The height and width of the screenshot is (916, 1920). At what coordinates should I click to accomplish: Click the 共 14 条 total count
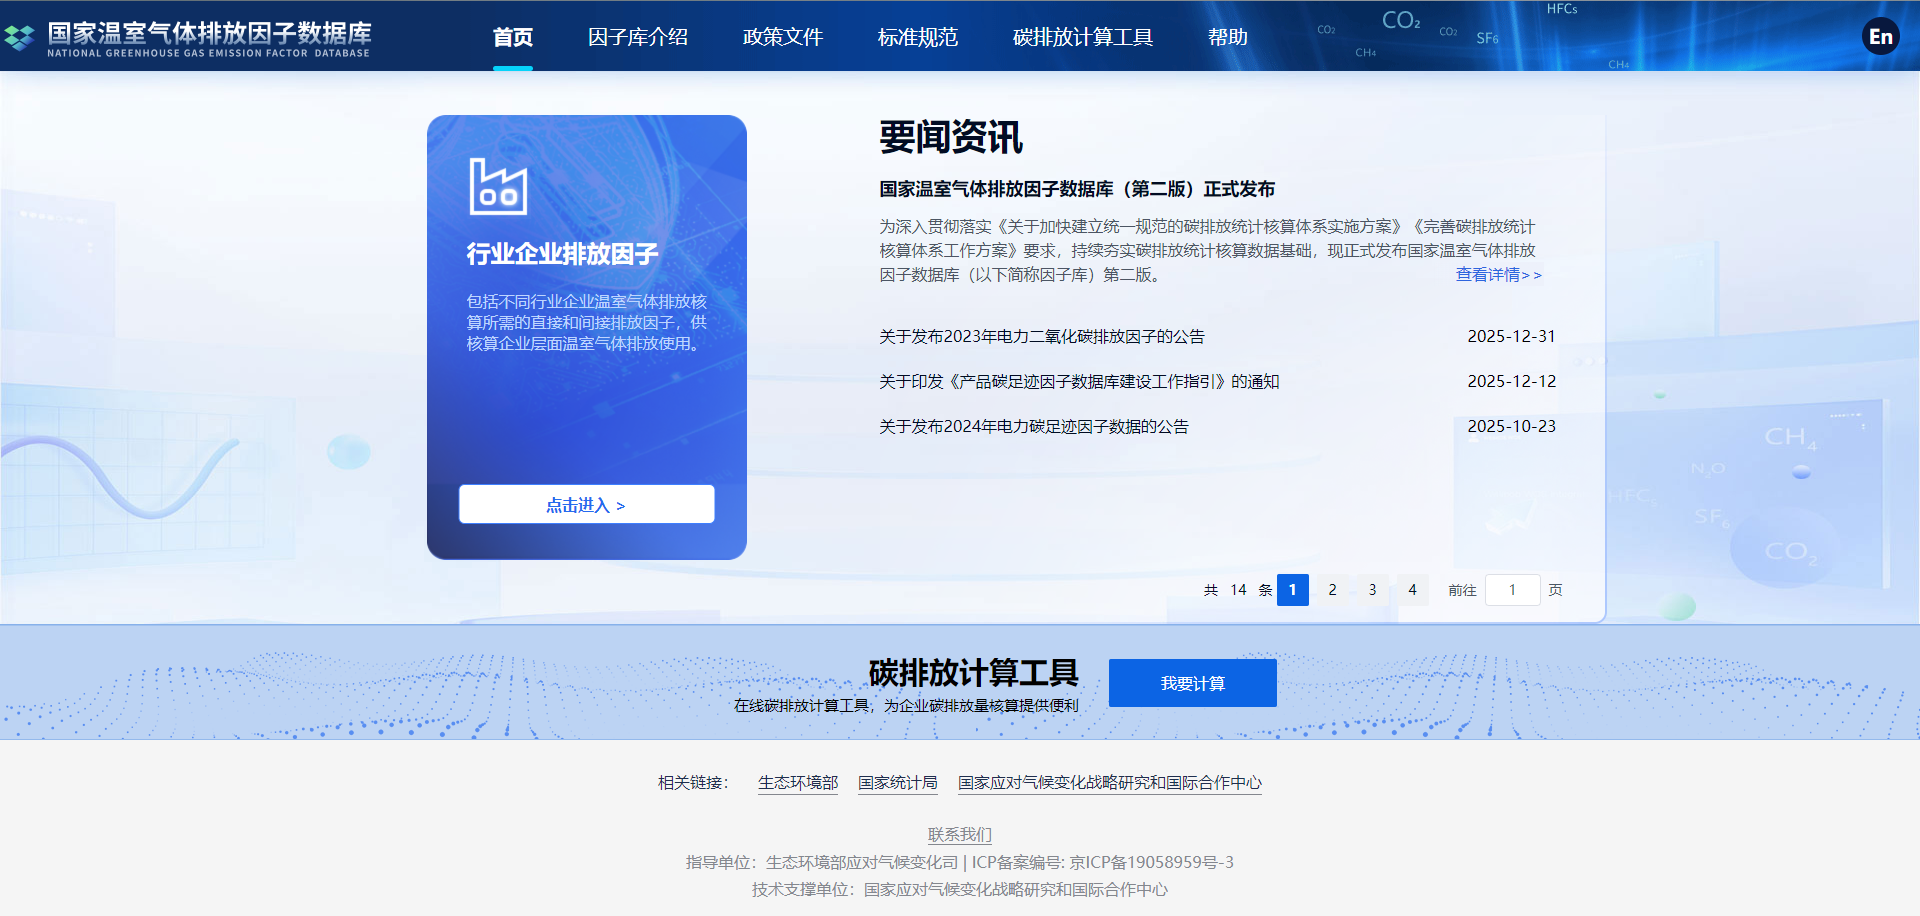(1238, 590)
